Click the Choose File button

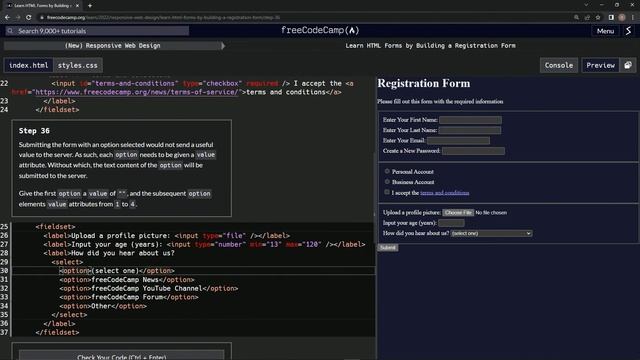pos(458,213)
